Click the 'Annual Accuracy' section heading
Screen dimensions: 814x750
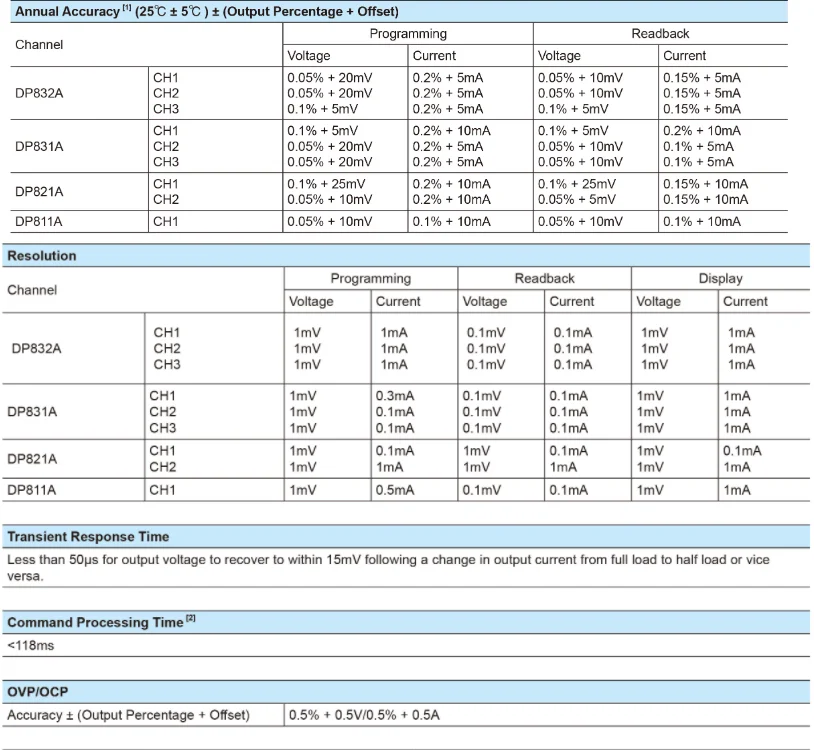(x=207, y=11)
